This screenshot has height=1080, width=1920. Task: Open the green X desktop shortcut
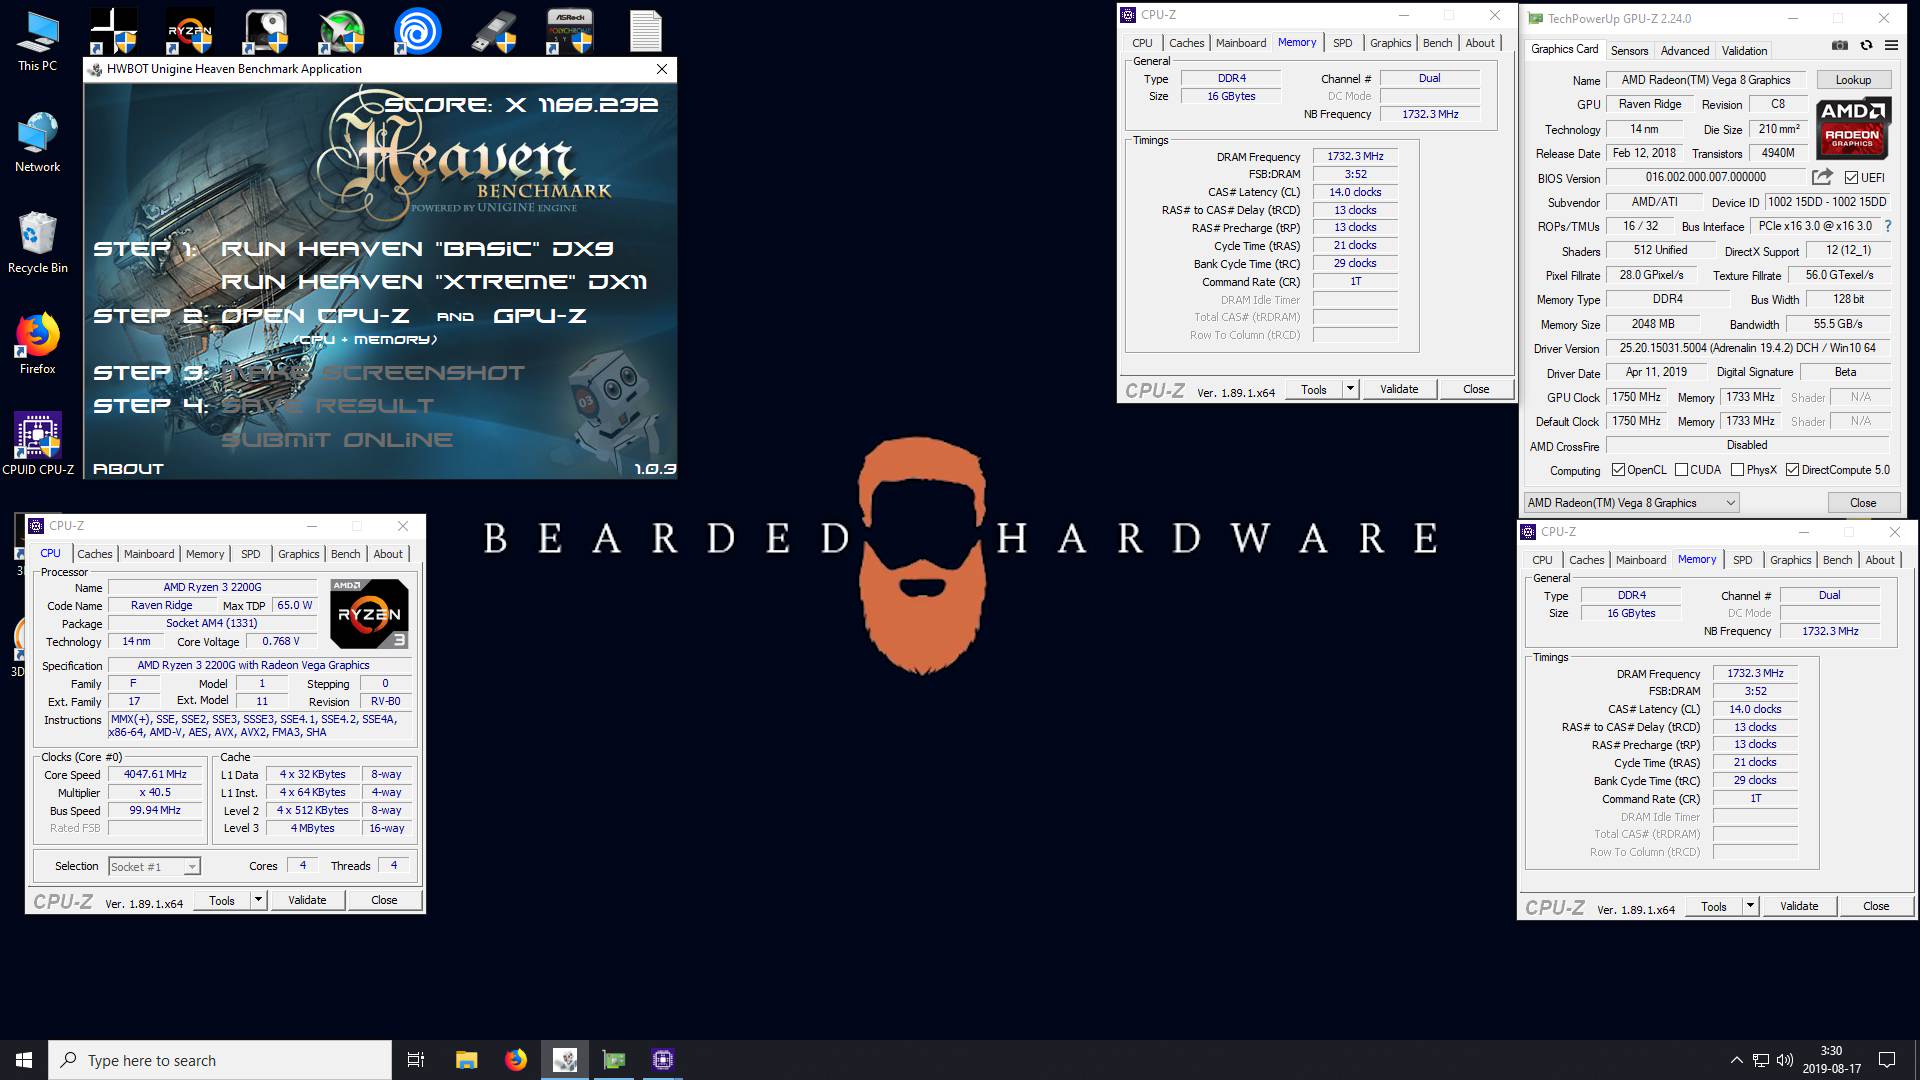pyautogui.click(x=342, y=31)
